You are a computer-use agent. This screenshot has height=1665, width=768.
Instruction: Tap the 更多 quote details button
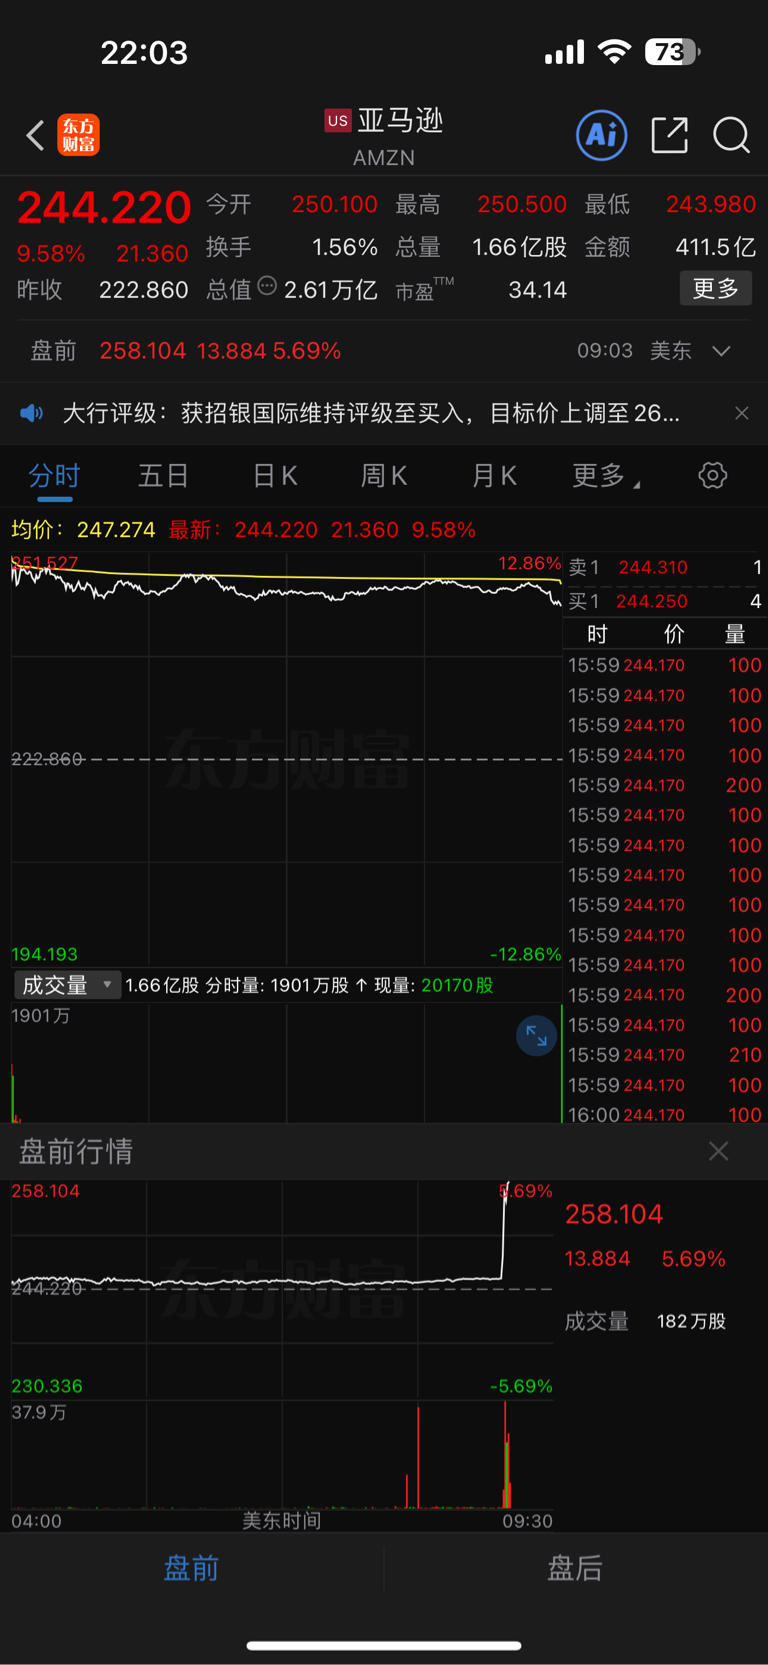[x=715, y=288]
